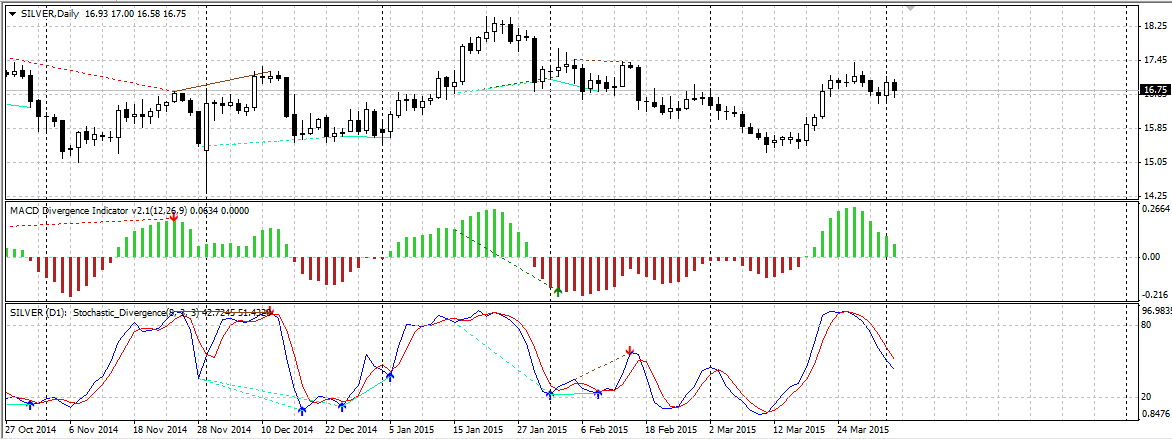
Task: Click the 15 Jan 2015 date label
Action: pyautogui.click(x=479, y=430)
